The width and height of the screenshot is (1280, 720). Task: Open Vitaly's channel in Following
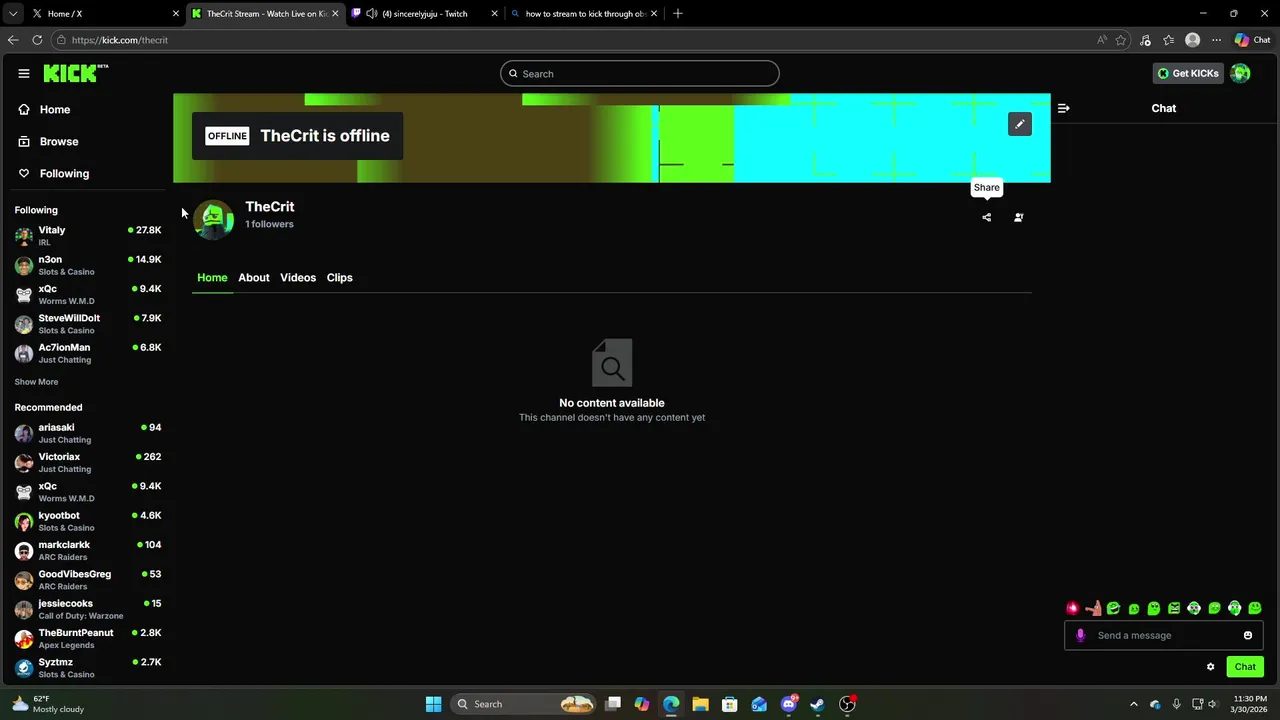point(88,236)
